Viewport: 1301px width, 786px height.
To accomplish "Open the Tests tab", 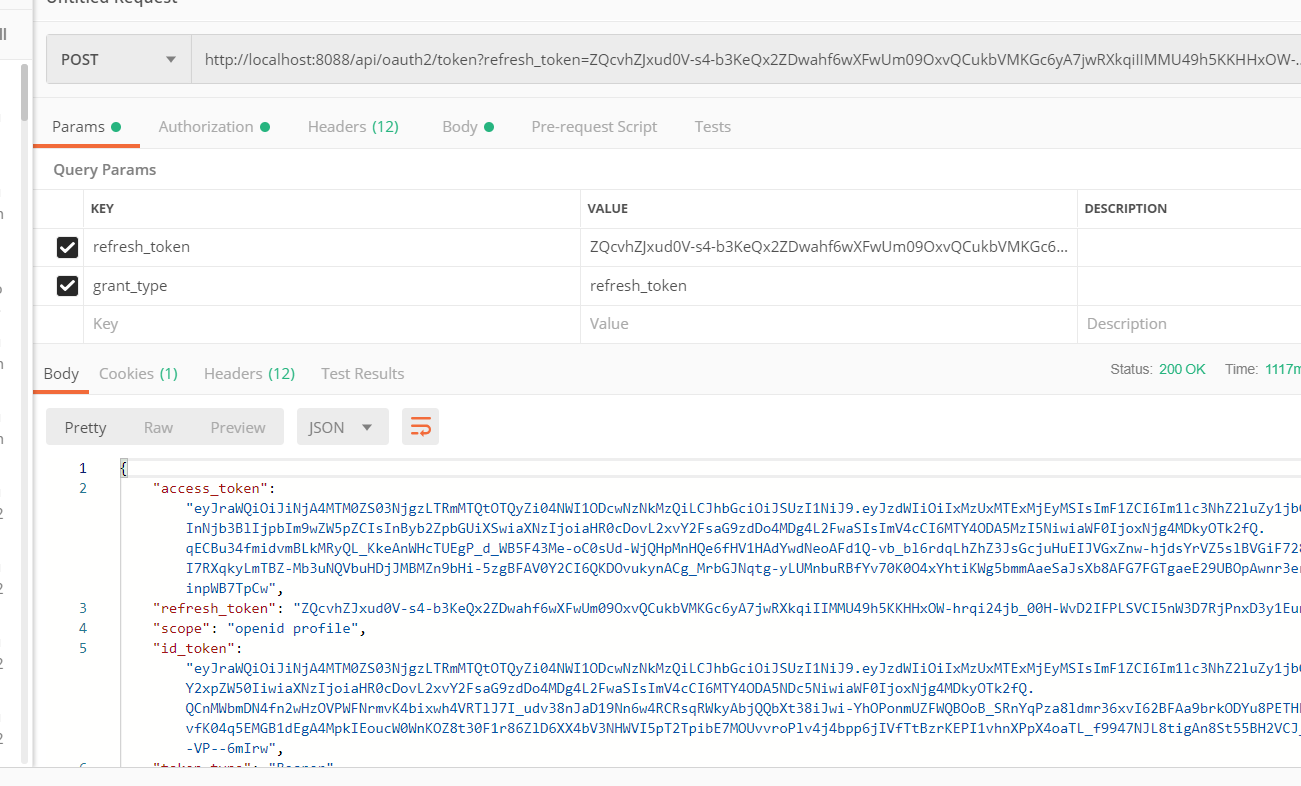I will [712, 127].
